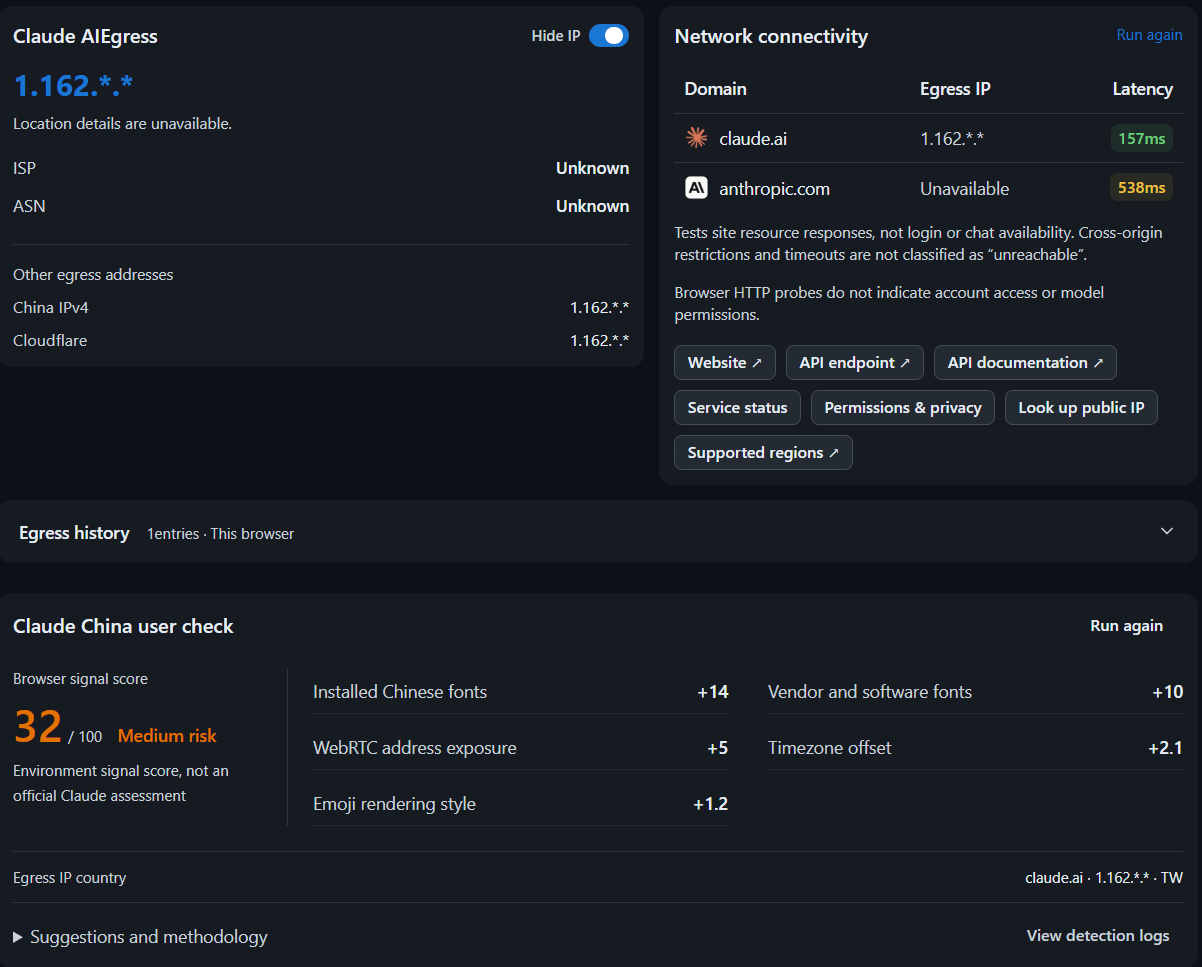This screenshot has width=1202, height=967.
Task: Expand the Egress history chevron
Action: pyautogui.click(x=1167, y=531)
